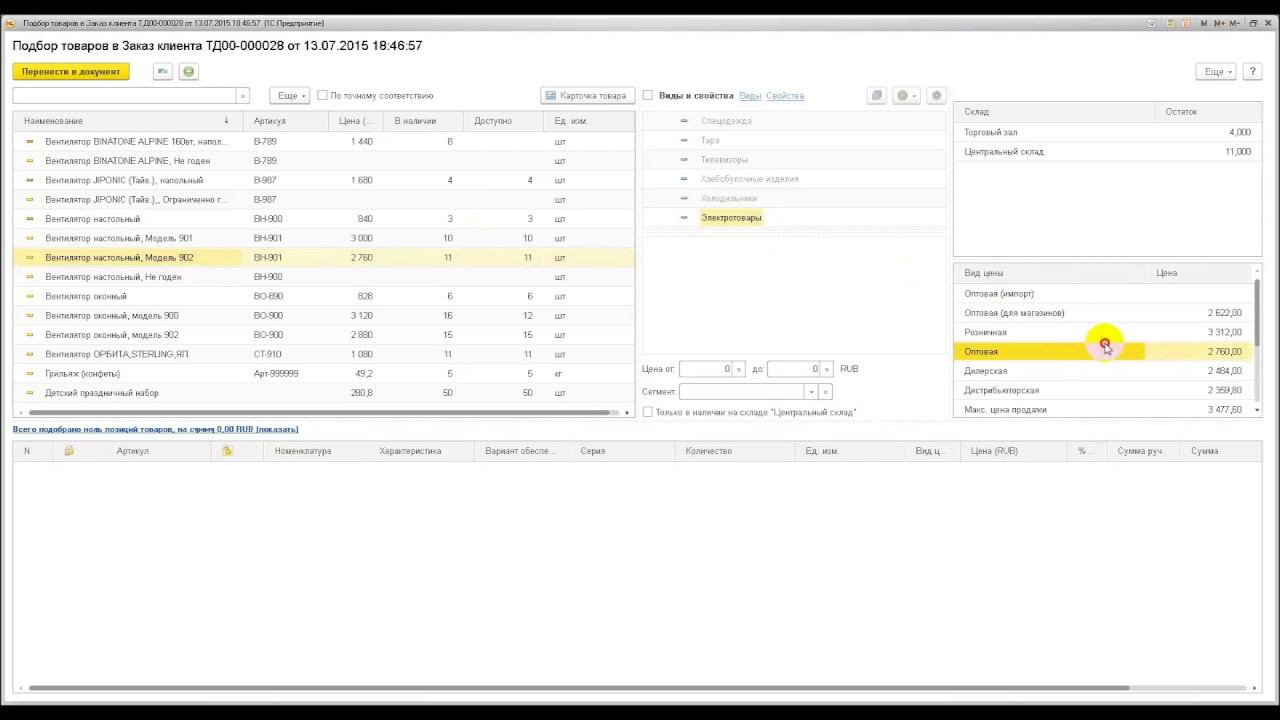
Task: Click the yellow 'Перенести в документ' button
Action: [x=71, y=72]
